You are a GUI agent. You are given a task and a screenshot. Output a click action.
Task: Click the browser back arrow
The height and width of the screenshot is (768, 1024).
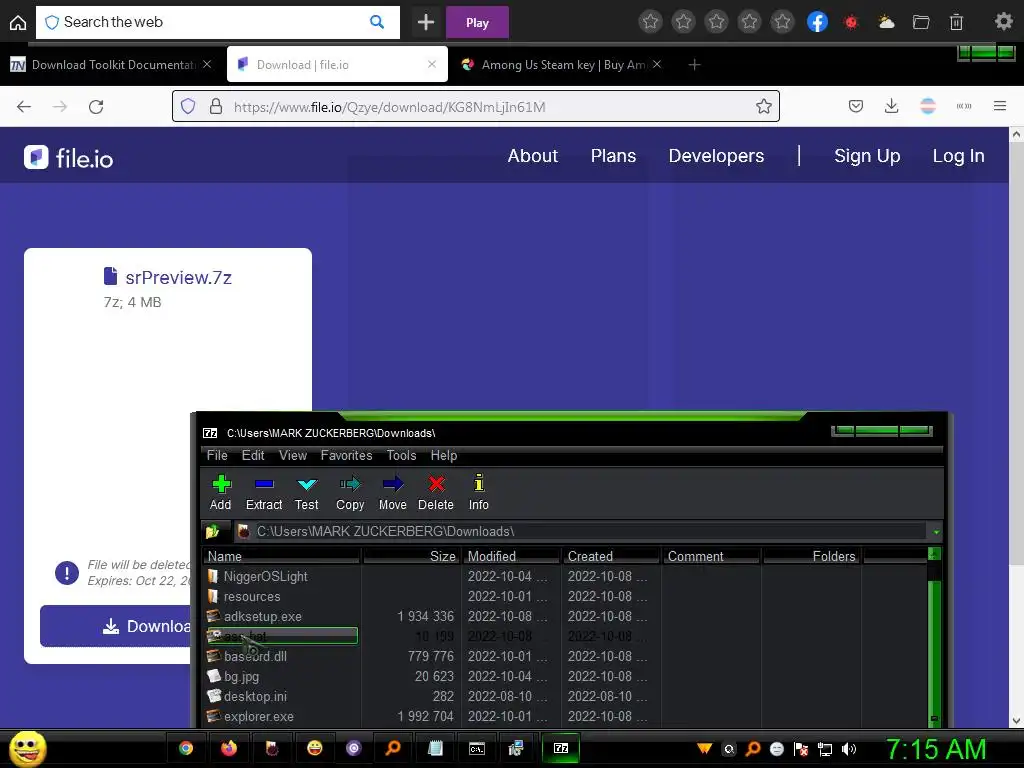pyautogui.click(x=24, y=106)
